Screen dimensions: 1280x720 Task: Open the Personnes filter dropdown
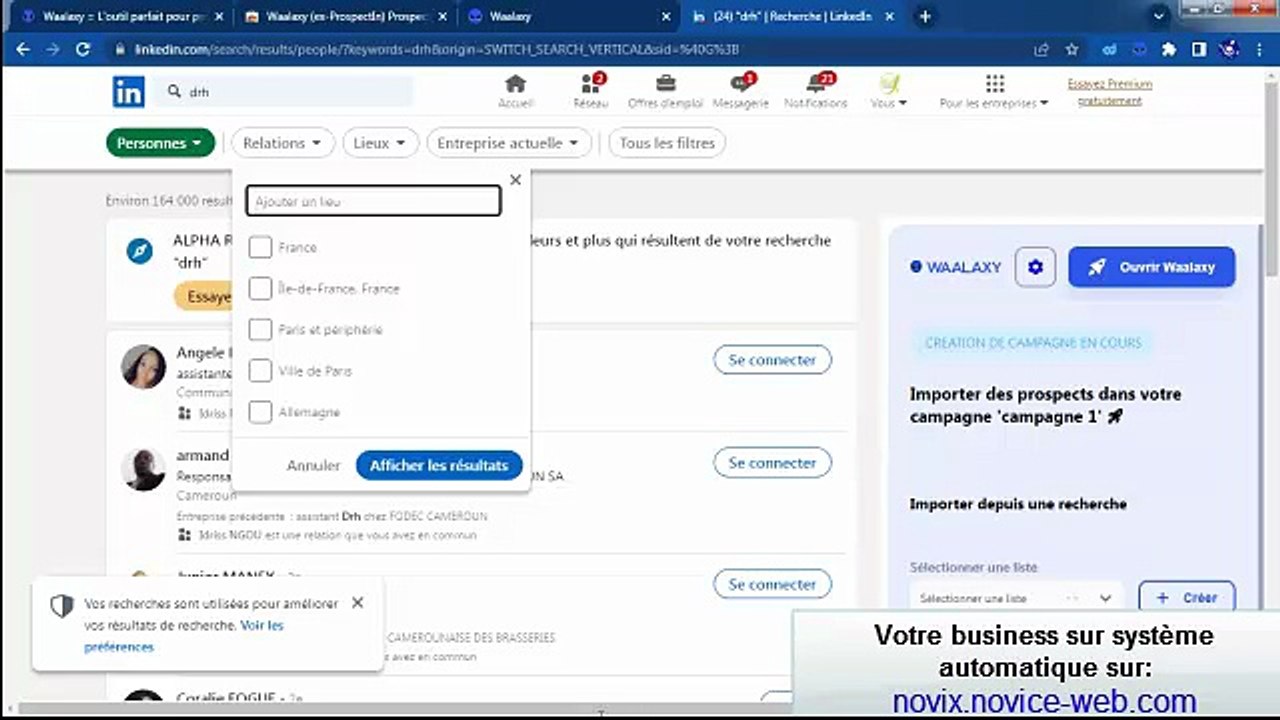[x=160, y=143]
